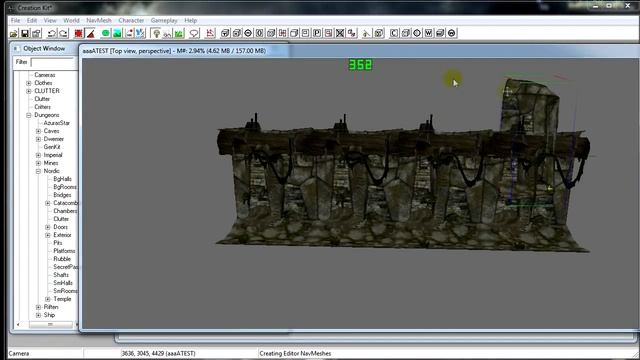Click the Redo arrow toolbar icon
640x360 pixels.
[x=63, y=33]
